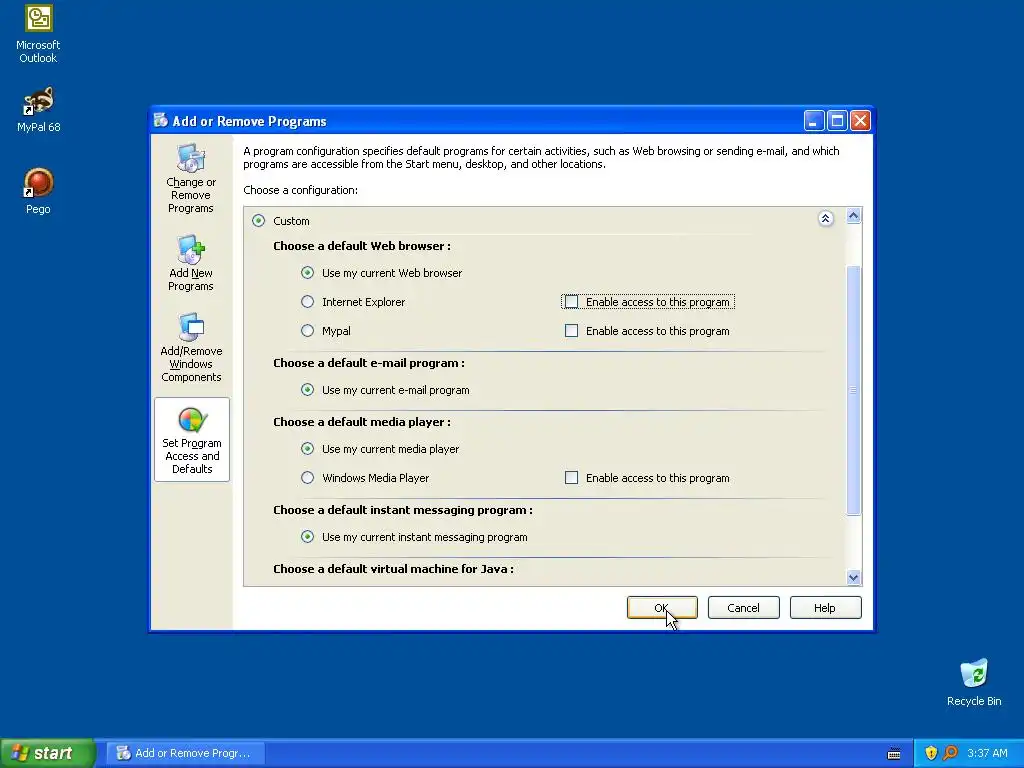
Task: Click the vertical scrollbar thumb
Action: (854, 391)
